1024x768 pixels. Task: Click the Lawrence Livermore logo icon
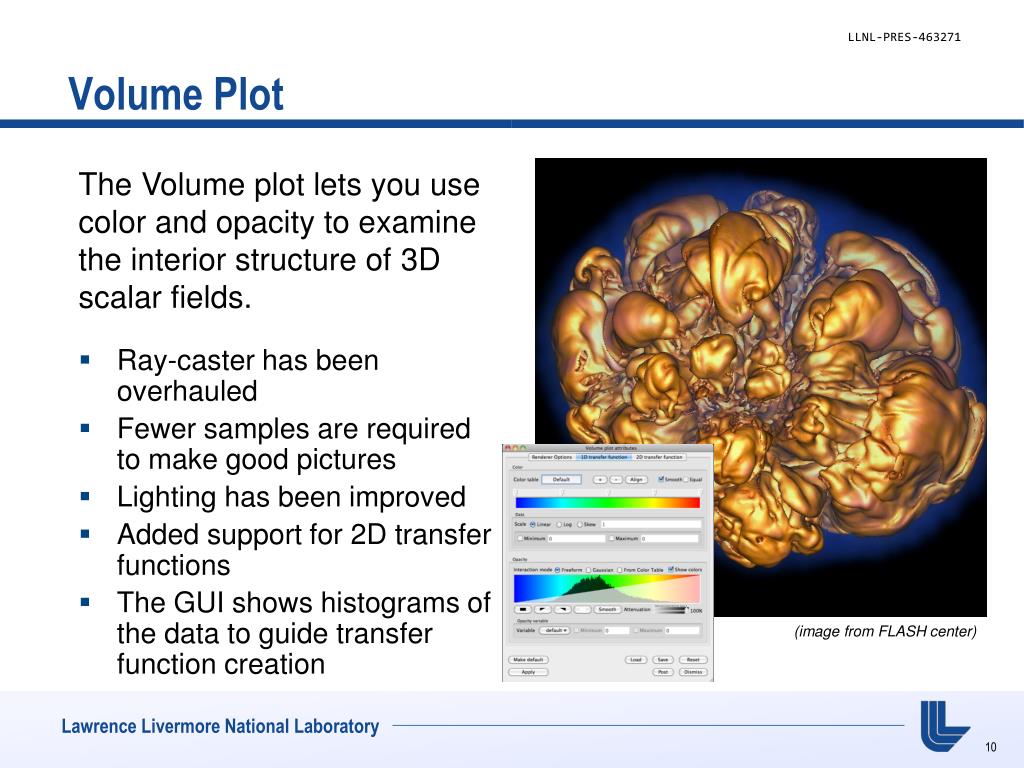944,726
